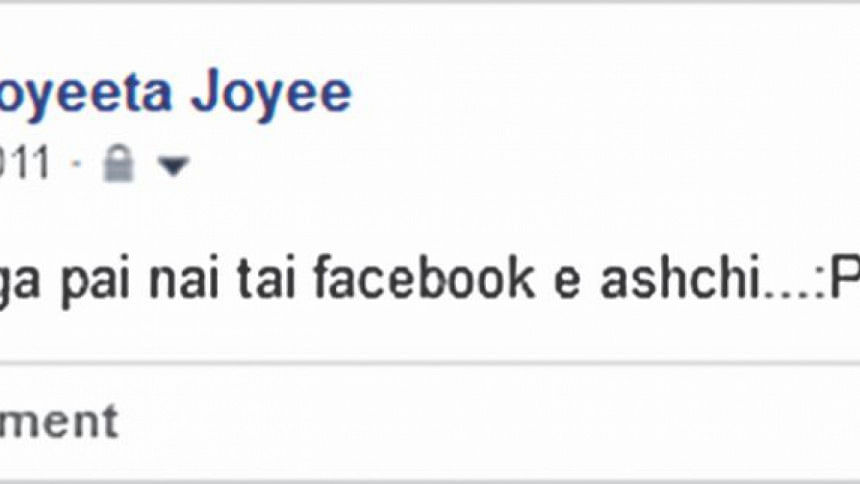
Task: Click the partially visible Comment button
Action: (59, 421)
